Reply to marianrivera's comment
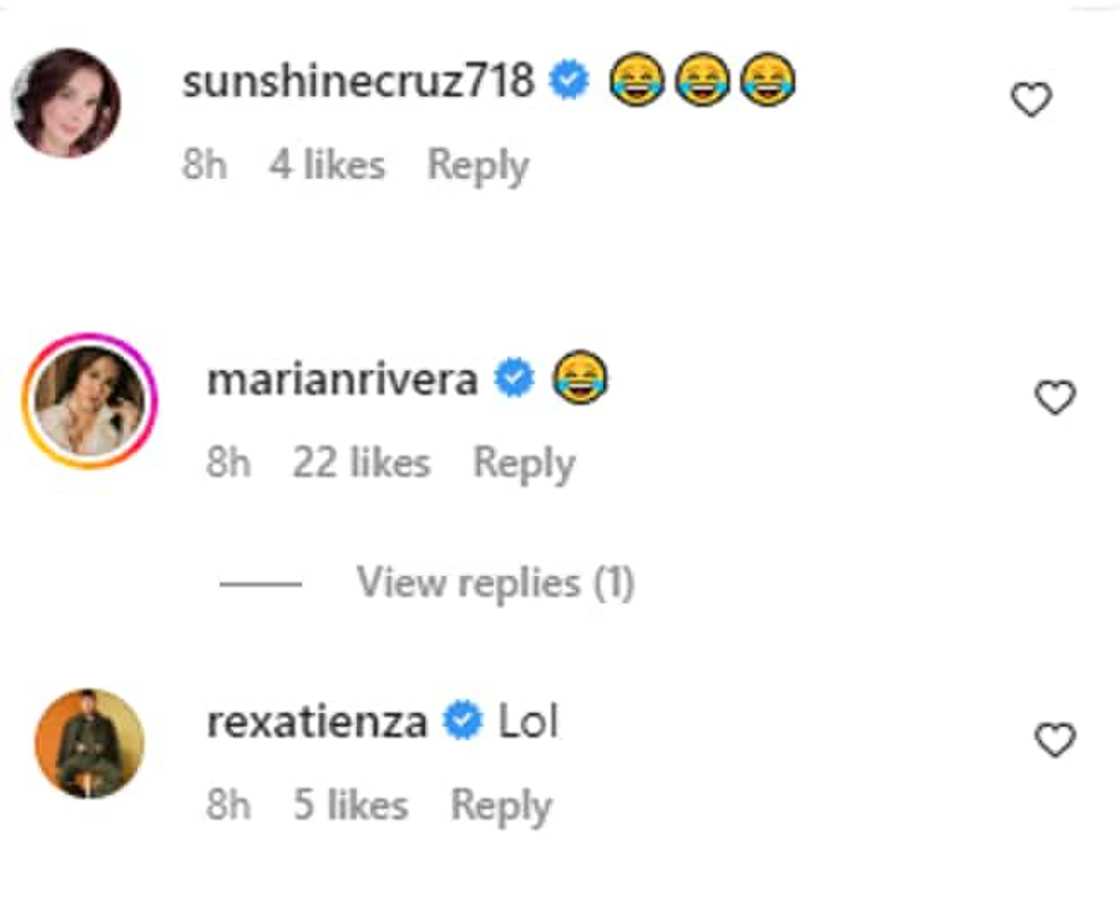Screen dimensions: 1120x914 (524, 463)
